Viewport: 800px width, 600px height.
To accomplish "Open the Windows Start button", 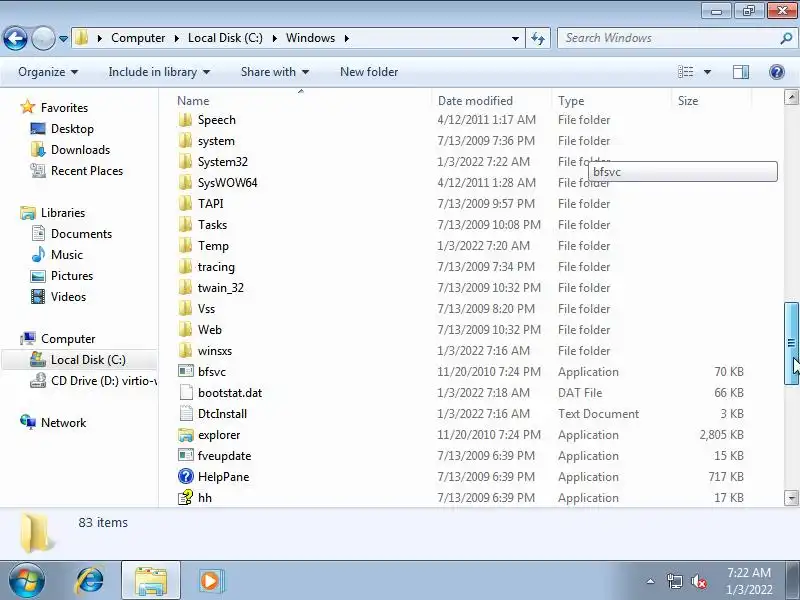I will (x=27, y=581).
